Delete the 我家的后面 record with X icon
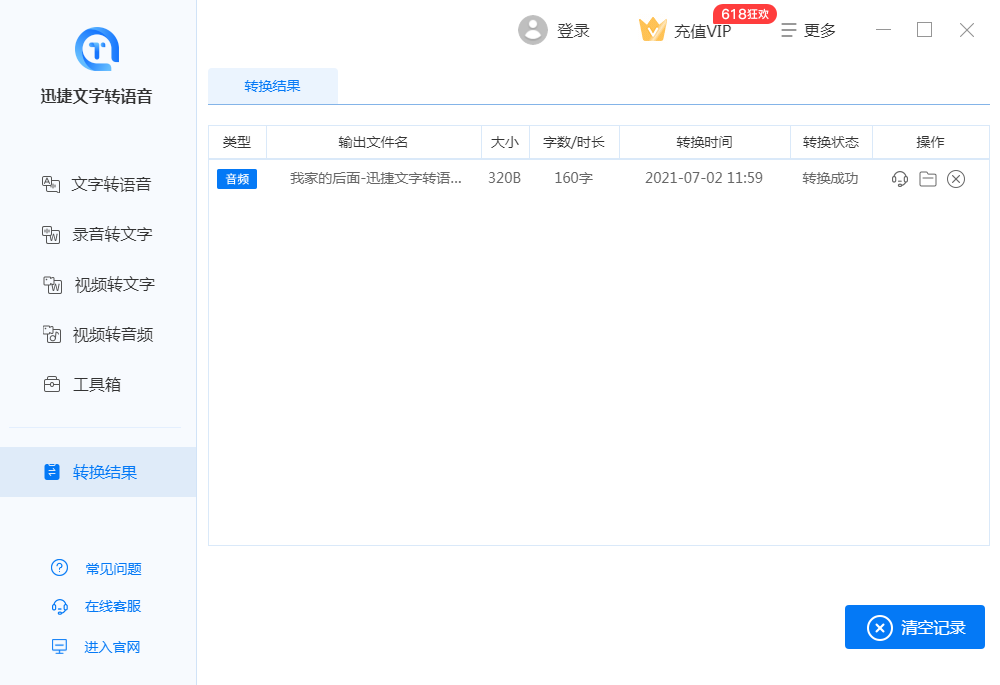Image resolution: width=1000 pixels, height=685 pixels. pyautogui.click(x=956, y=179)
